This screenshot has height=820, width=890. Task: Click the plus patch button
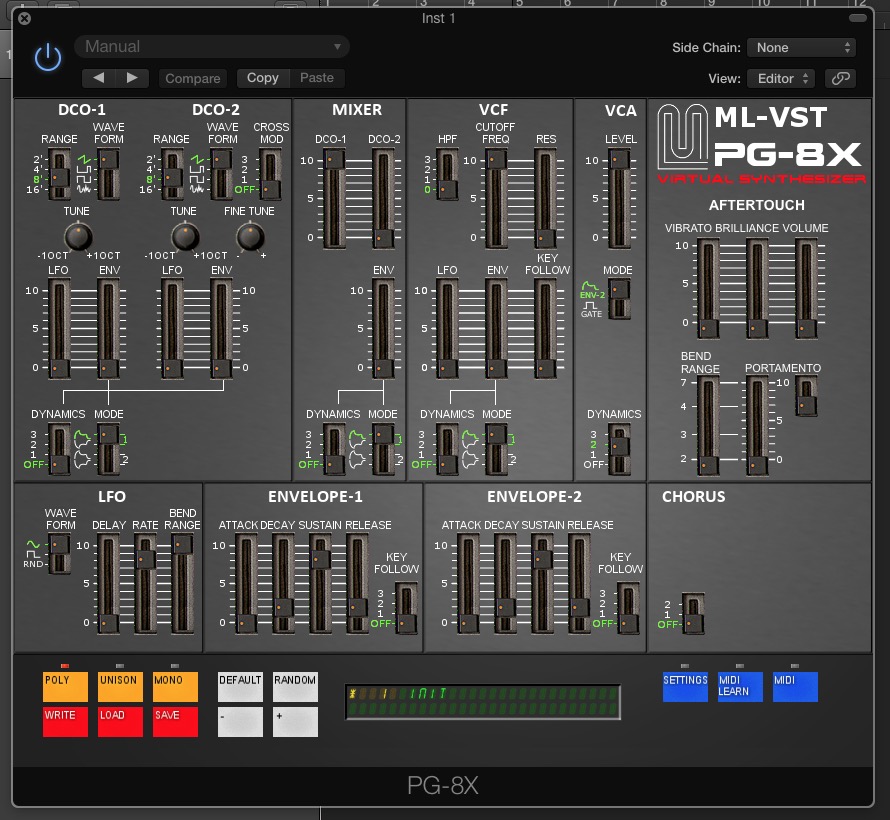295,722
